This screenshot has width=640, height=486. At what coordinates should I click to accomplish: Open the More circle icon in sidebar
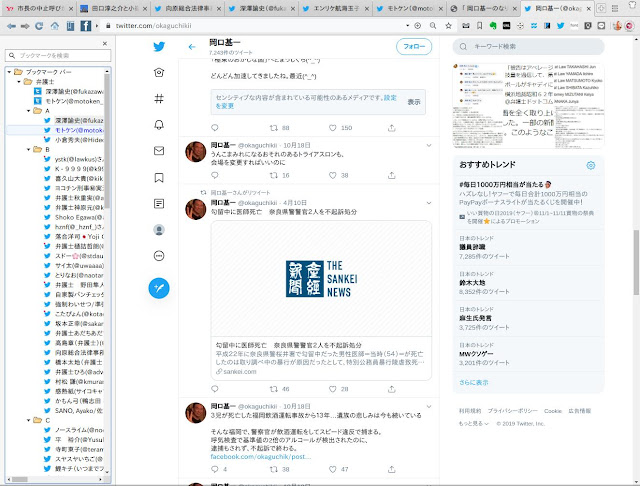[159, 256]
